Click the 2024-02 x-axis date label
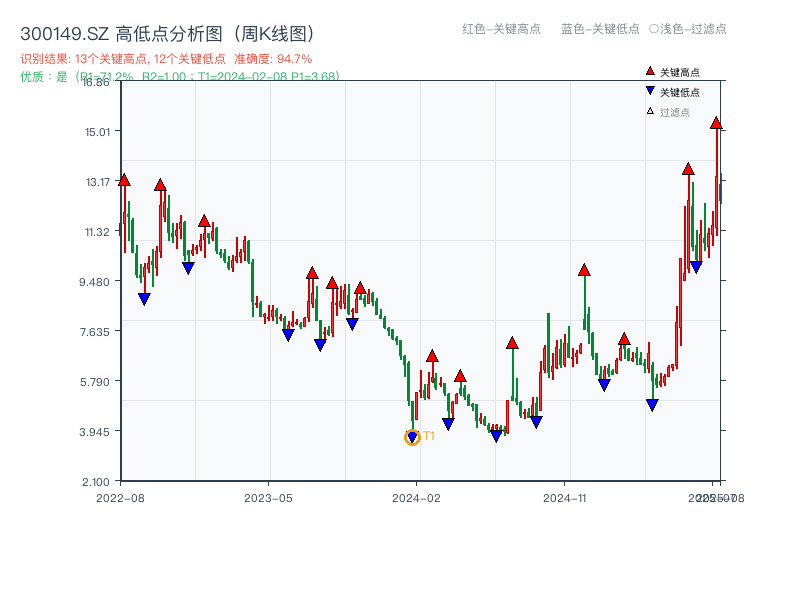Screen dimensions: 800x600 point(416,498)
